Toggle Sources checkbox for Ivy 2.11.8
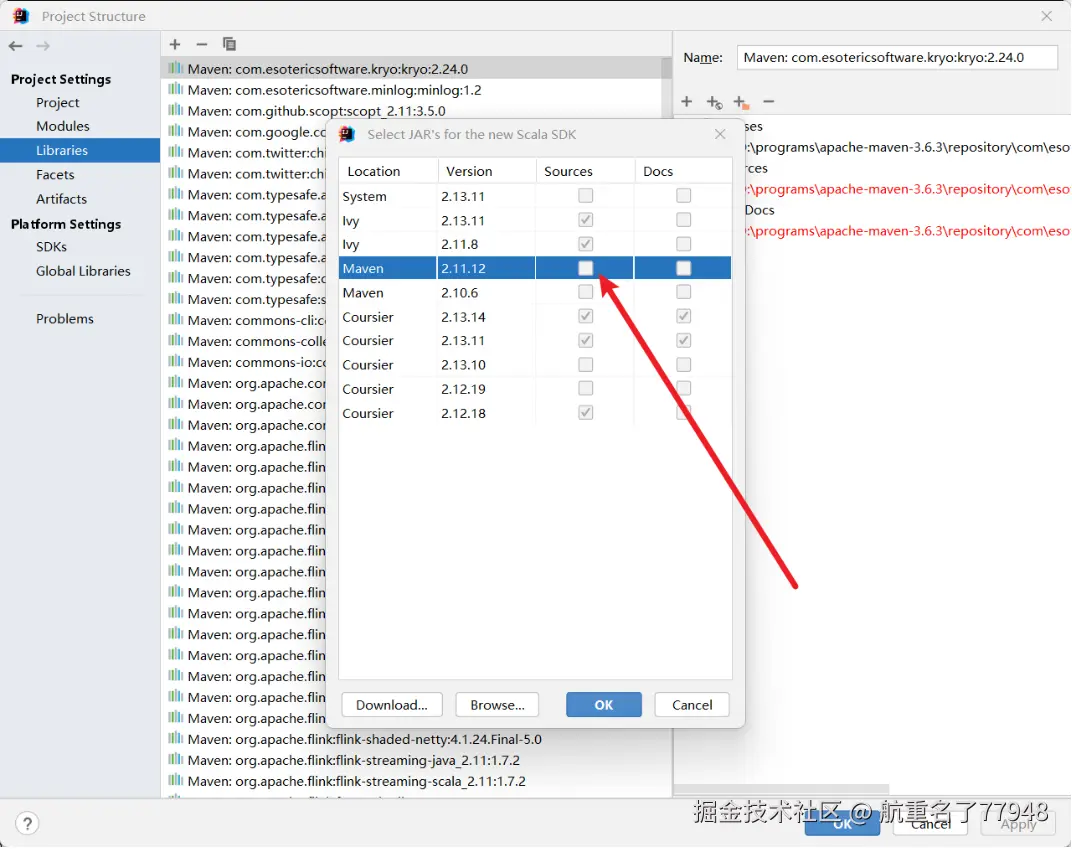1072x849 pixels. click(x=585, y=244)
